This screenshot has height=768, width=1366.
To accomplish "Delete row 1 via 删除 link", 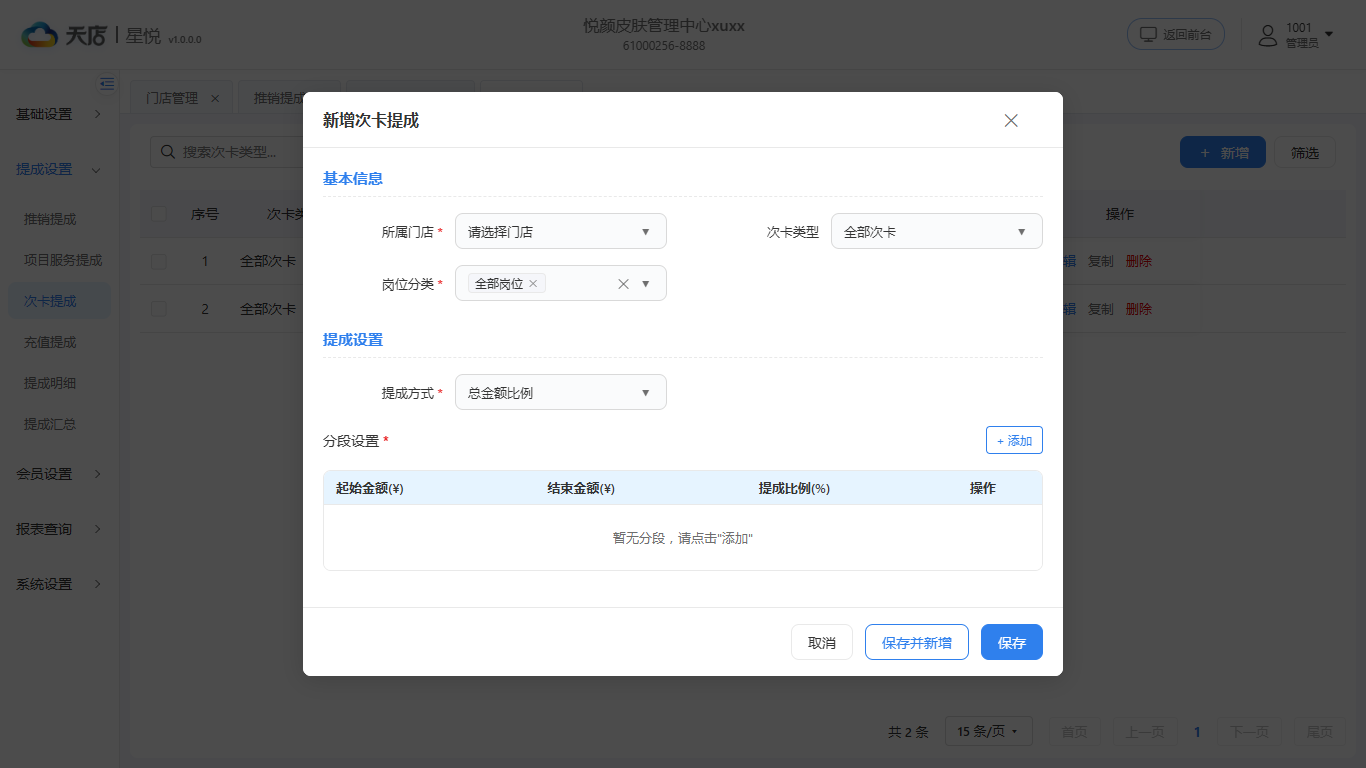I will click(1139, 261).
